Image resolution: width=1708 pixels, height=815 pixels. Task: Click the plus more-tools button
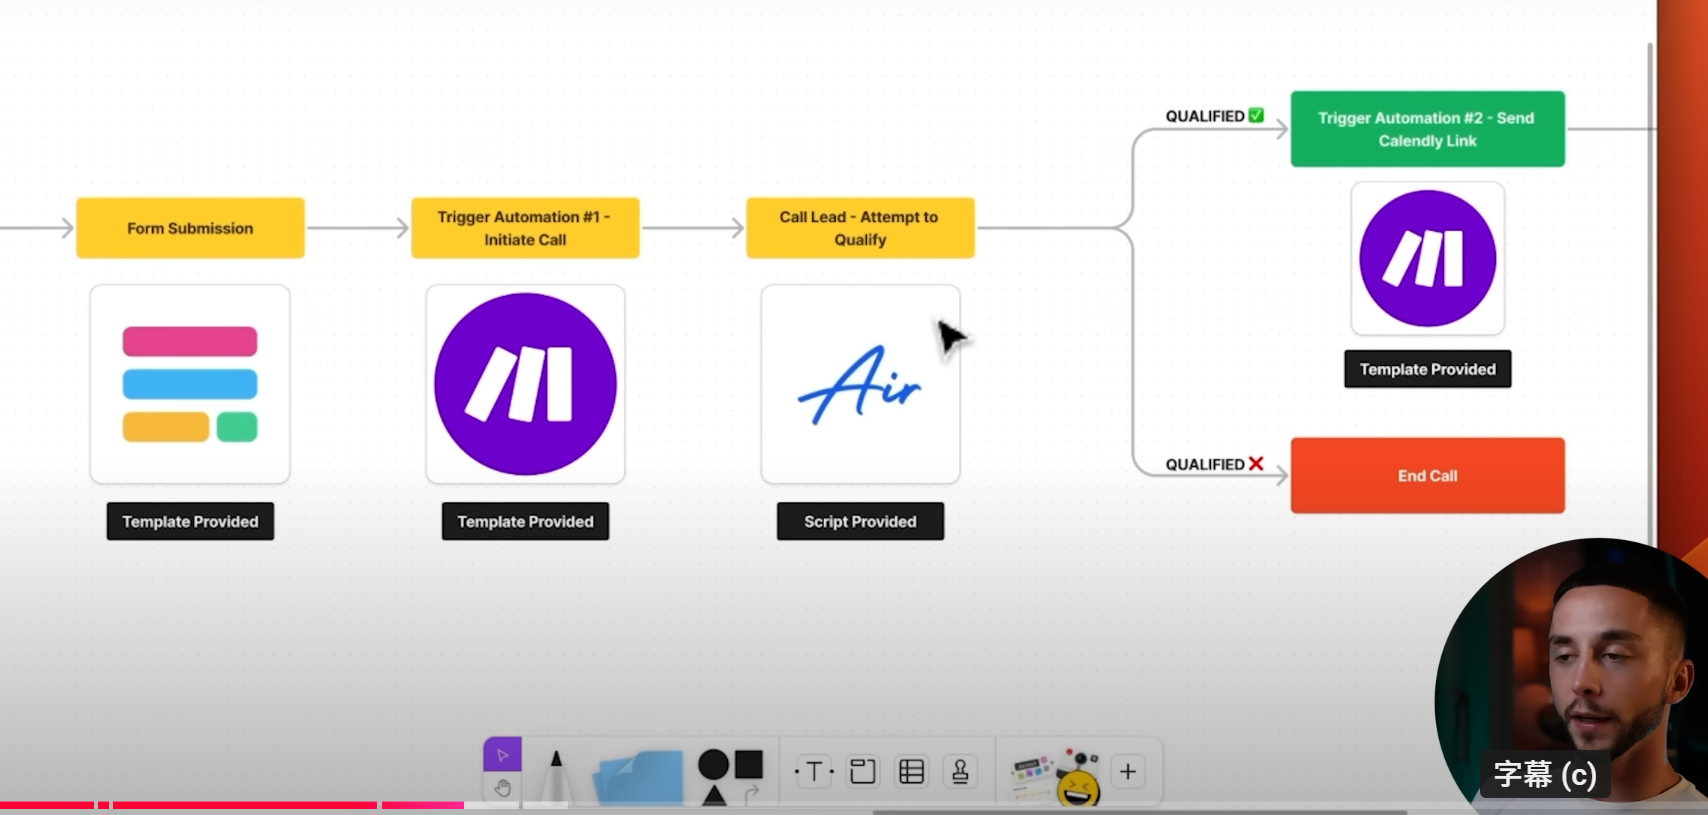point(1128,771)
